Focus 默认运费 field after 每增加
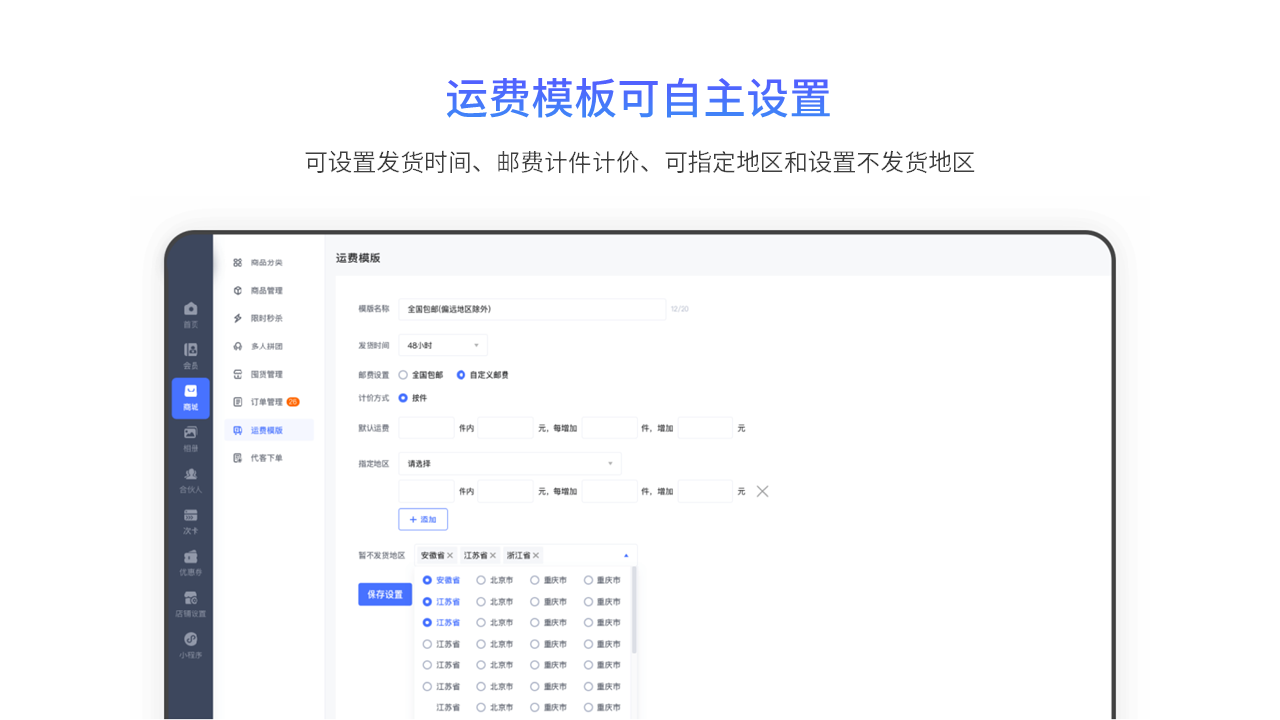The height and width of the screenshot is (720, 1280). [610, 428]
